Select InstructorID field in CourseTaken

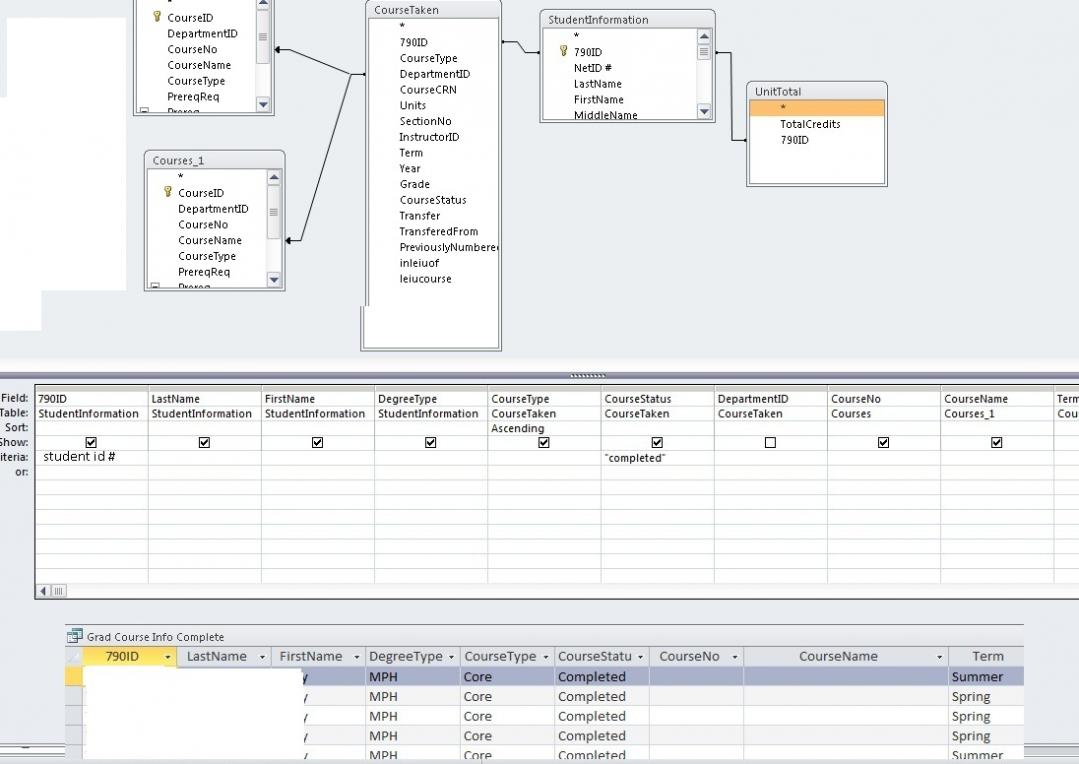pos(429,137)
